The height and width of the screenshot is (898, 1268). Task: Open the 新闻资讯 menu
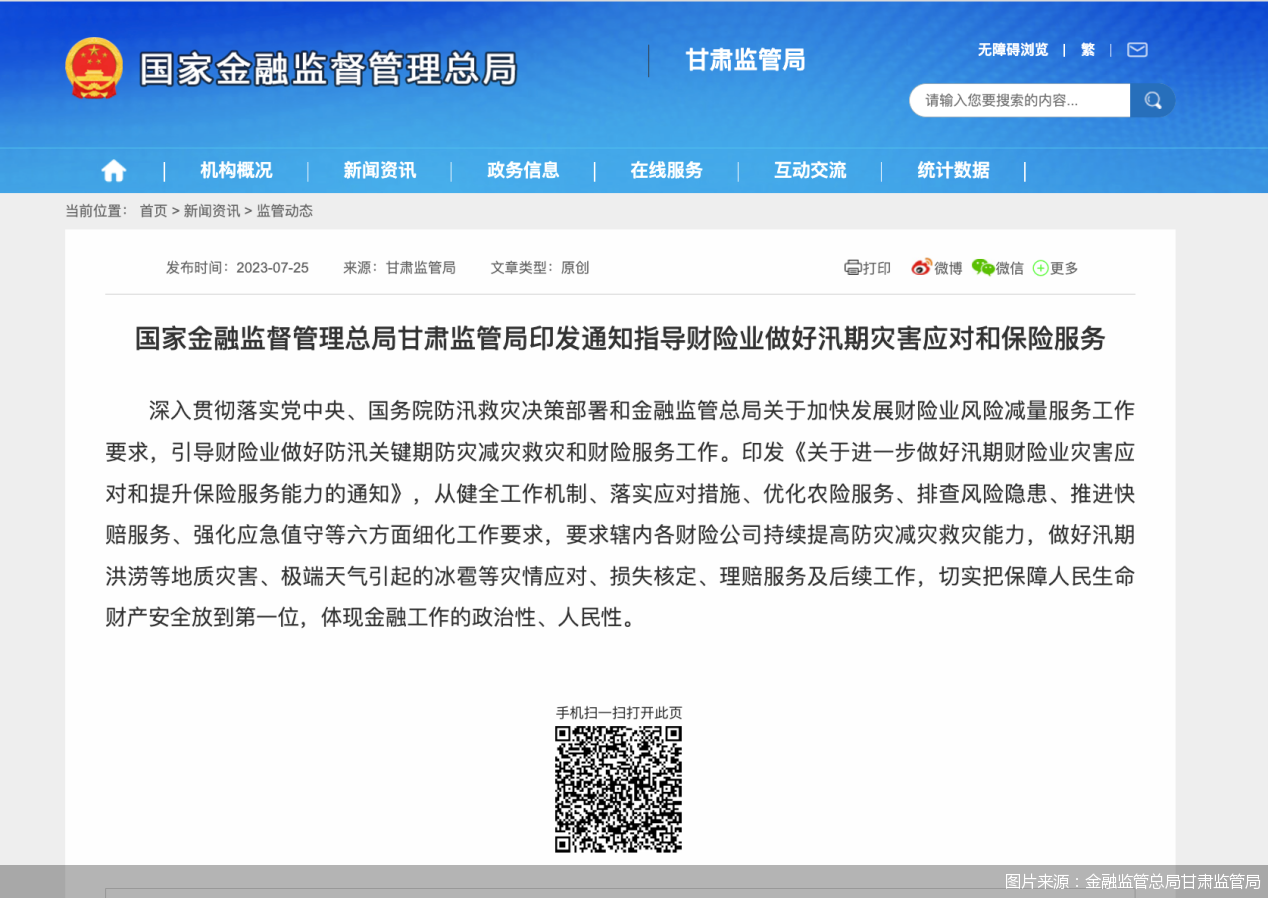tap(380, 170)
